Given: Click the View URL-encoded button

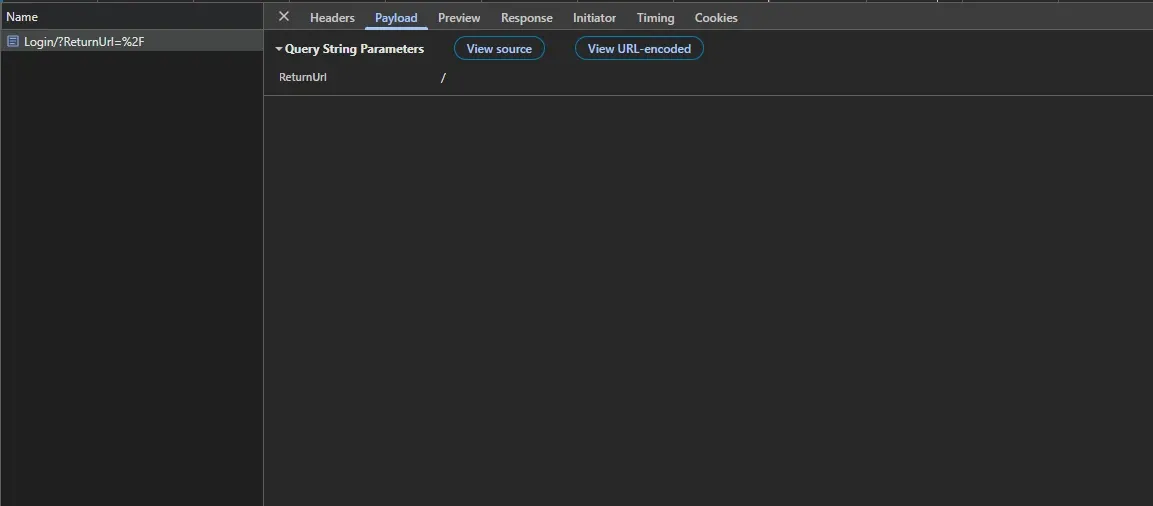Looking at the screenshot, I should (639, 49).
